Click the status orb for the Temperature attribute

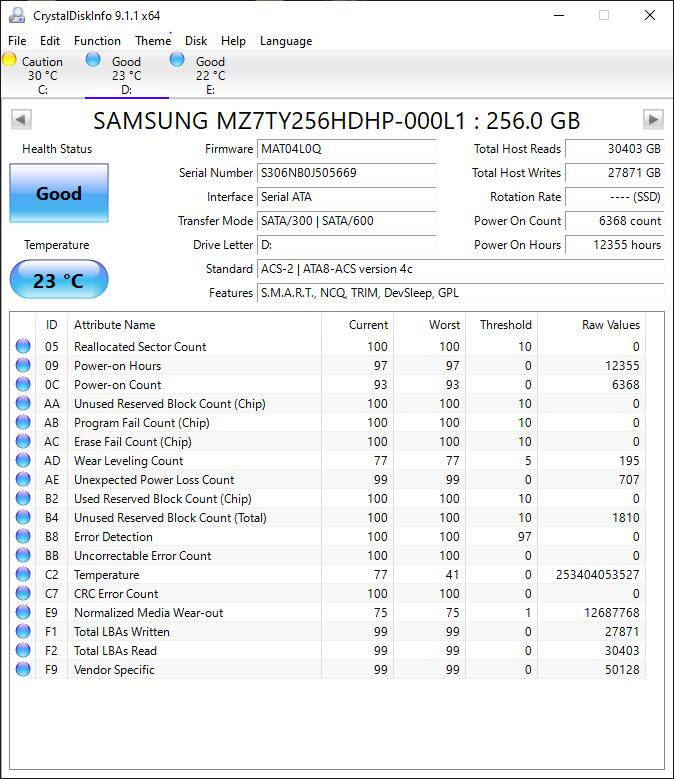coord(23,575)
